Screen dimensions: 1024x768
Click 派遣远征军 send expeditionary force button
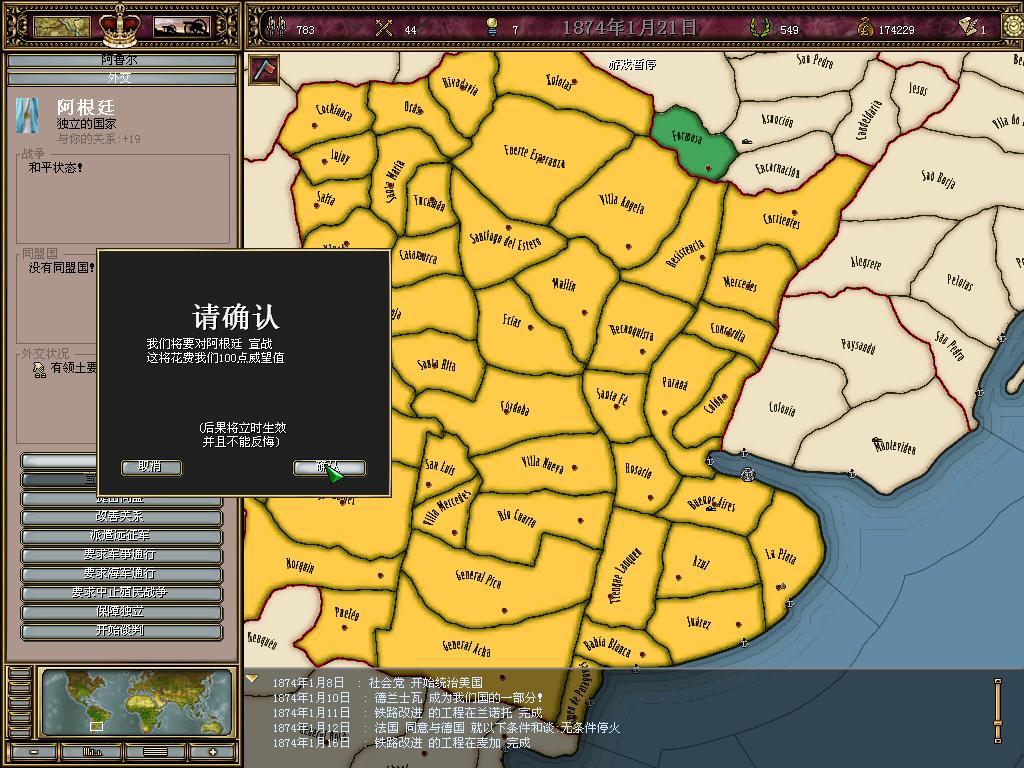click(x=121, y=536)
